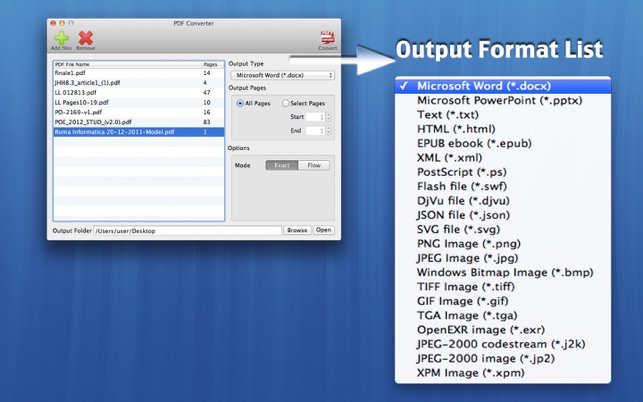Switch Mode to Flow
The height and width of the screenshot is (402, 643).
click(x=314, y=165)
